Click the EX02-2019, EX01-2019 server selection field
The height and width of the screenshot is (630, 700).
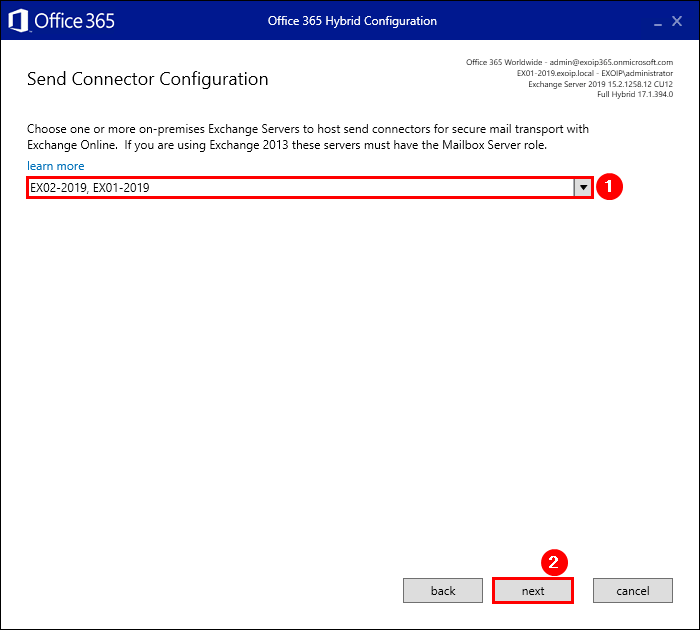click(x=298, y=187)
